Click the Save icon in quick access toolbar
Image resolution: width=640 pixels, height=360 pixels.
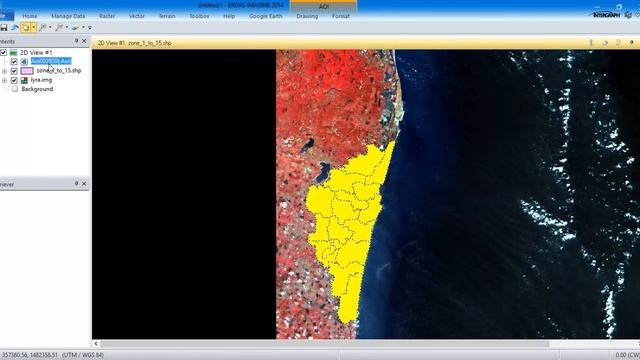(x=4, y=28)
